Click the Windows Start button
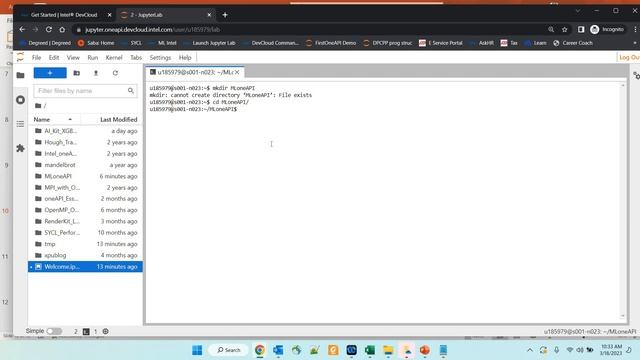The image size is (640, 360). 197,350
